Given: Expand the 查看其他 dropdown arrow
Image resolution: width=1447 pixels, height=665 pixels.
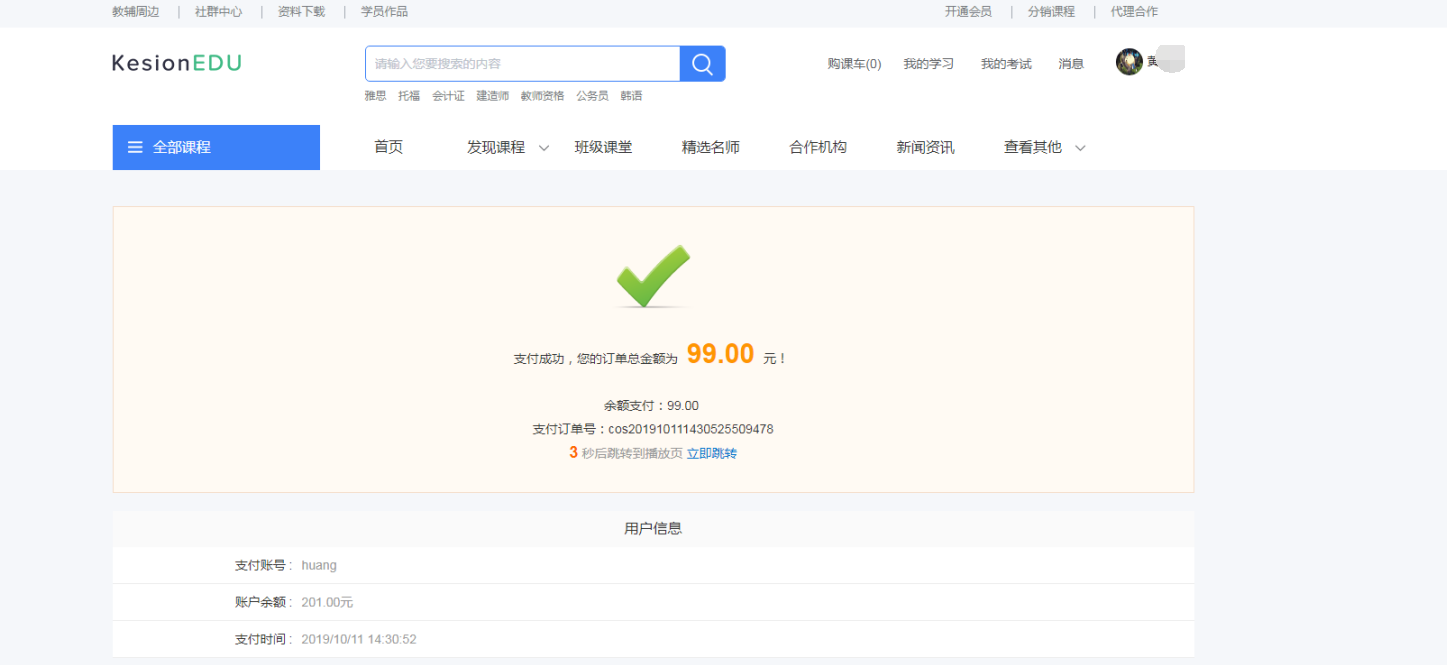Looking at the screenshot, I should click(x=1080, y=148).
